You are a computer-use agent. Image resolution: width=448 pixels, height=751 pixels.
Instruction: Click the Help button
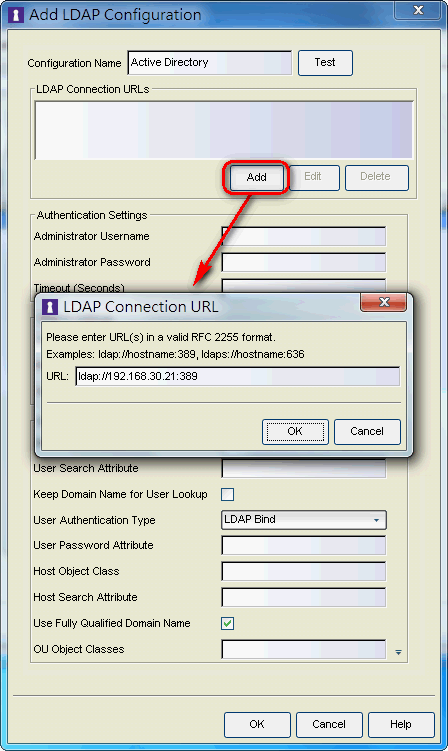pyautogui.click(x=401, y=724)
